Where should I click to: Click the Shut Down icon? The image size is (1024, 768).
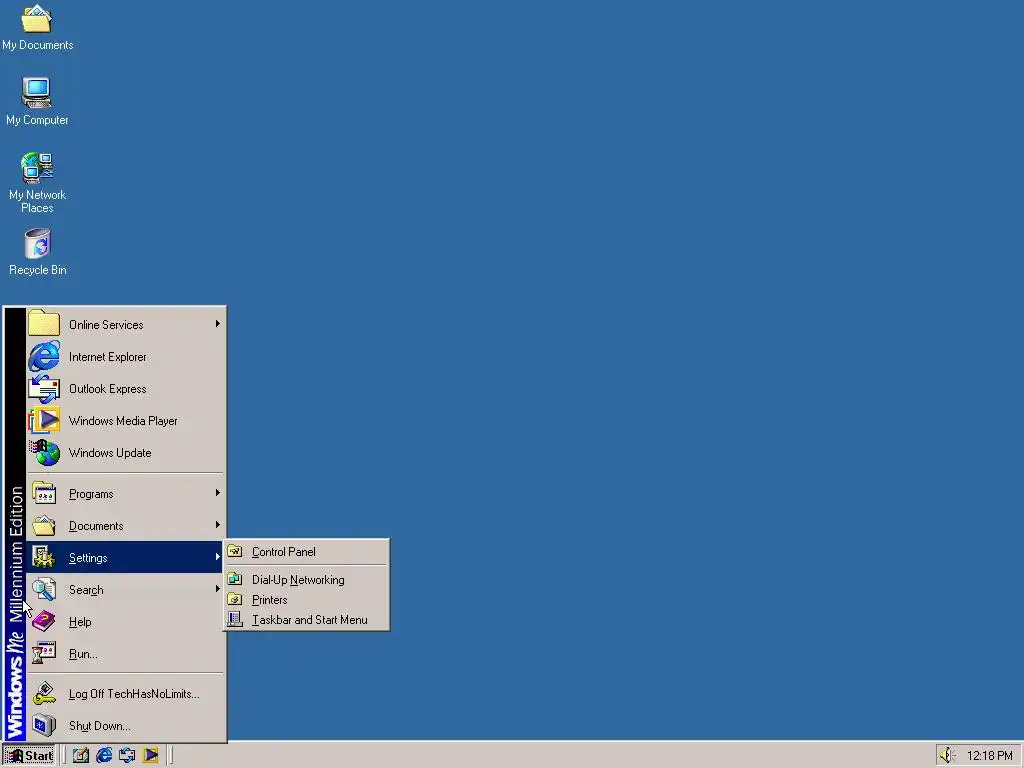tap(44, 725)
